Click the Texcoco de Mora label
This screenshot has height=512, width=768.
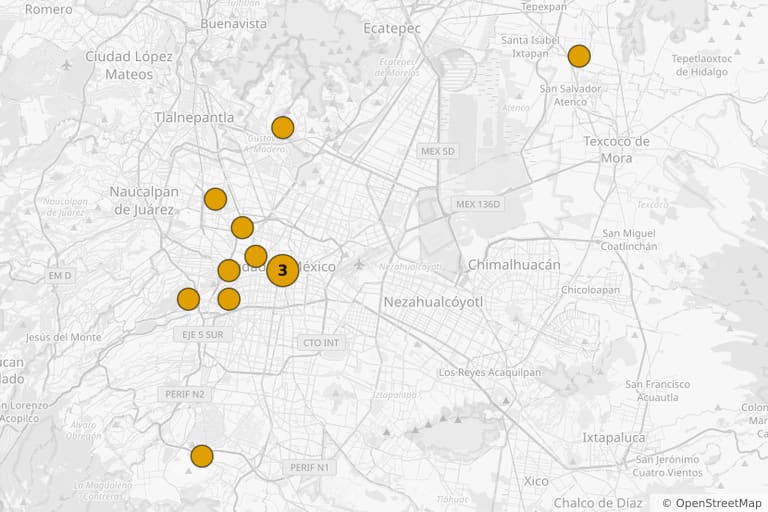[616, 149]
